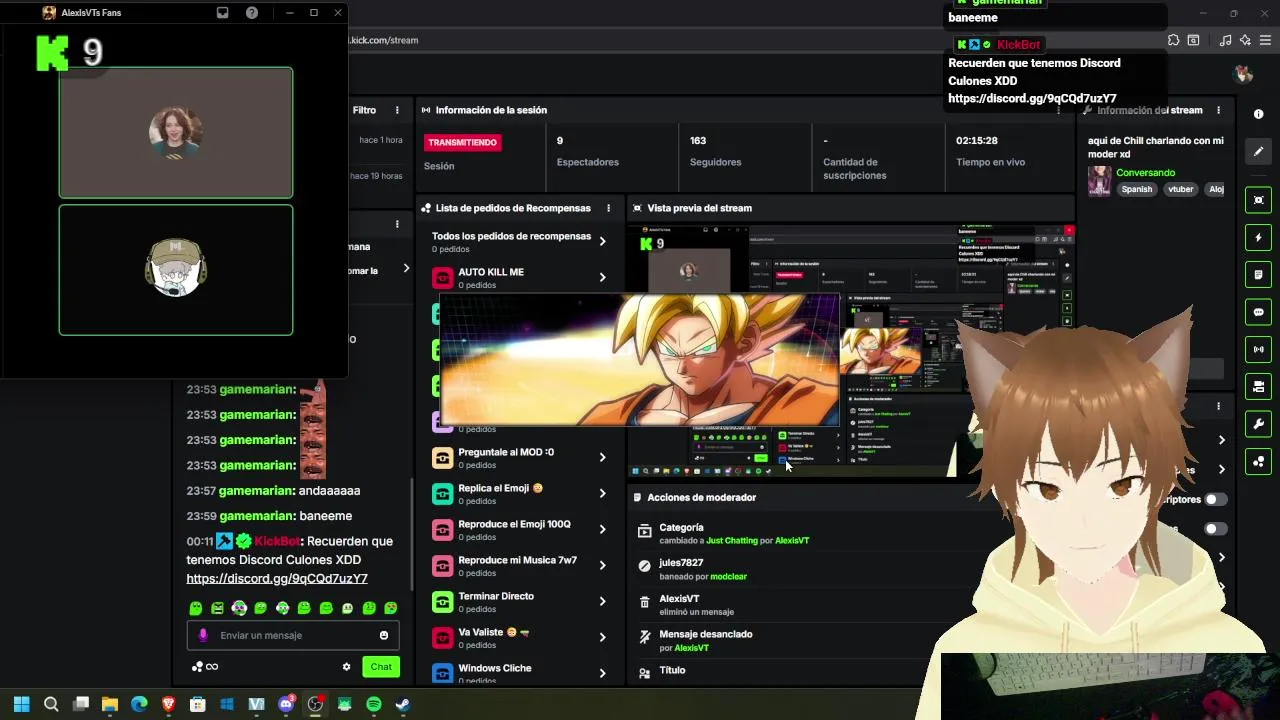The image size is (1280, 720).
Task: Open Steam from taskbar
Action: [x=403, y=704]
